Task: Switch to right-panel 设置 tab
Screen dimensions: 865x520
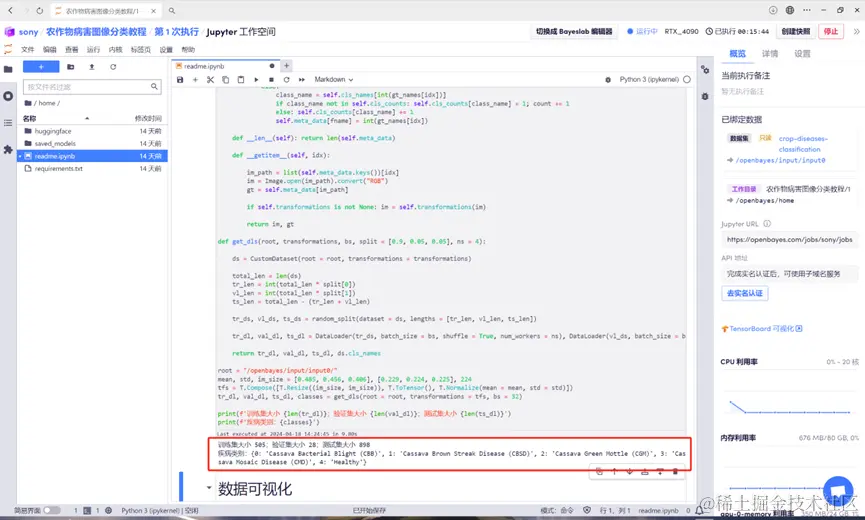Action: (802, 53)
